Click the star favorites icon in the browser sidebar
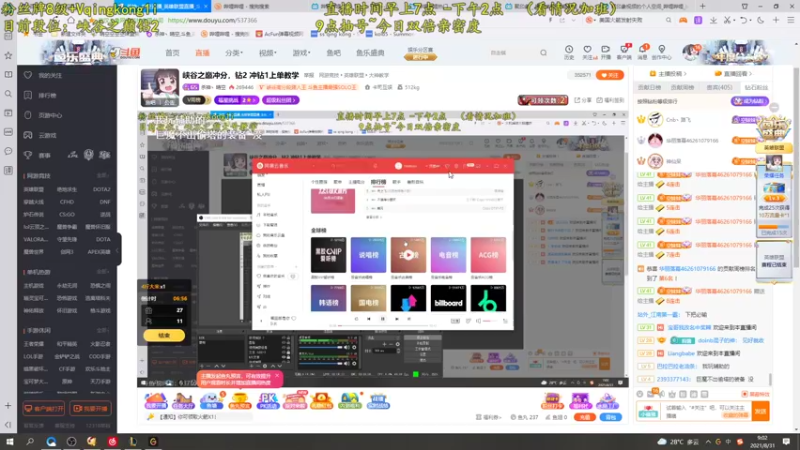Viewport: 800px width, 450px height. (x=8, y=55)
